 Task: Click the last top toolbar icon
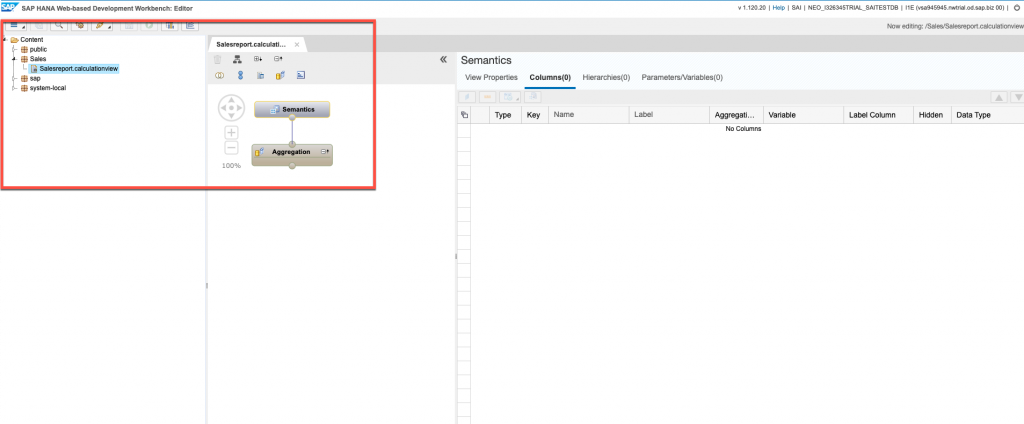click(190, 25)
